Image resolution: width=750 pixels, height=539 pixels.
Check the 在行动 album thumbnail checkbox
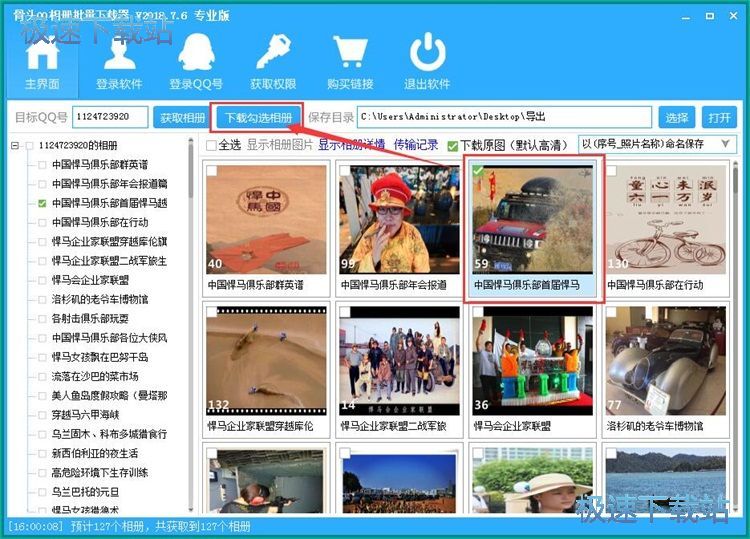(x=611, y=171)
